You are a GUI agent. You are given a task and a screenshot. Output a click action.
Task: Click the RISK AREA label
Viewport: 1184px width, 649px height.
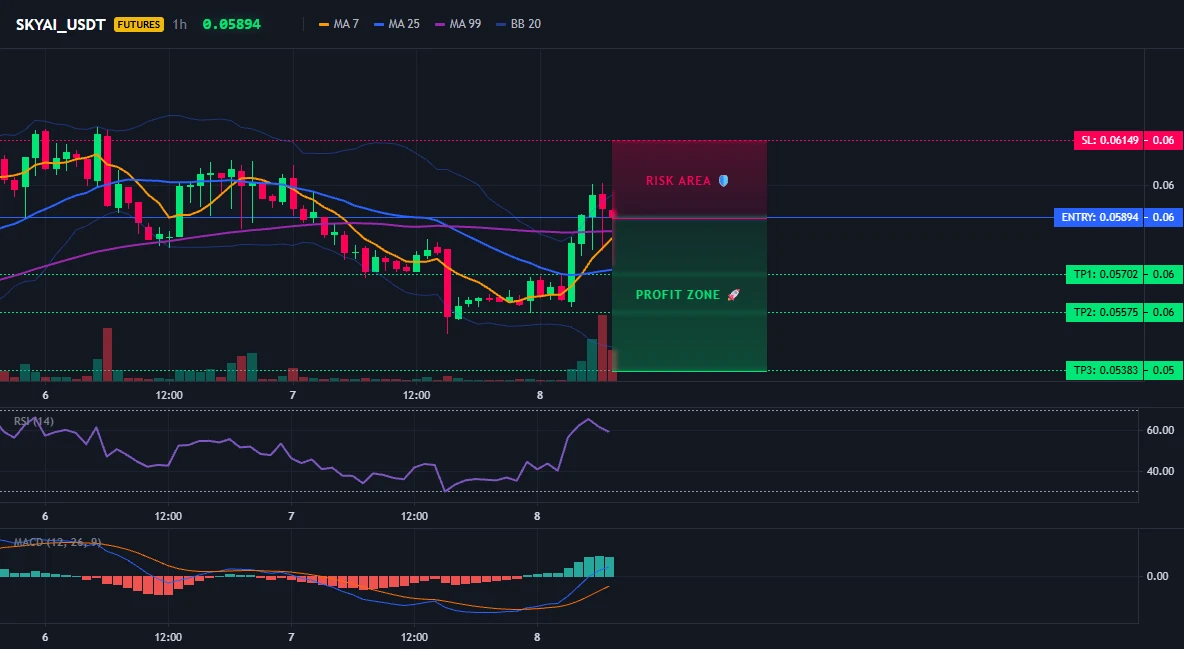click(x=678, y=181)
